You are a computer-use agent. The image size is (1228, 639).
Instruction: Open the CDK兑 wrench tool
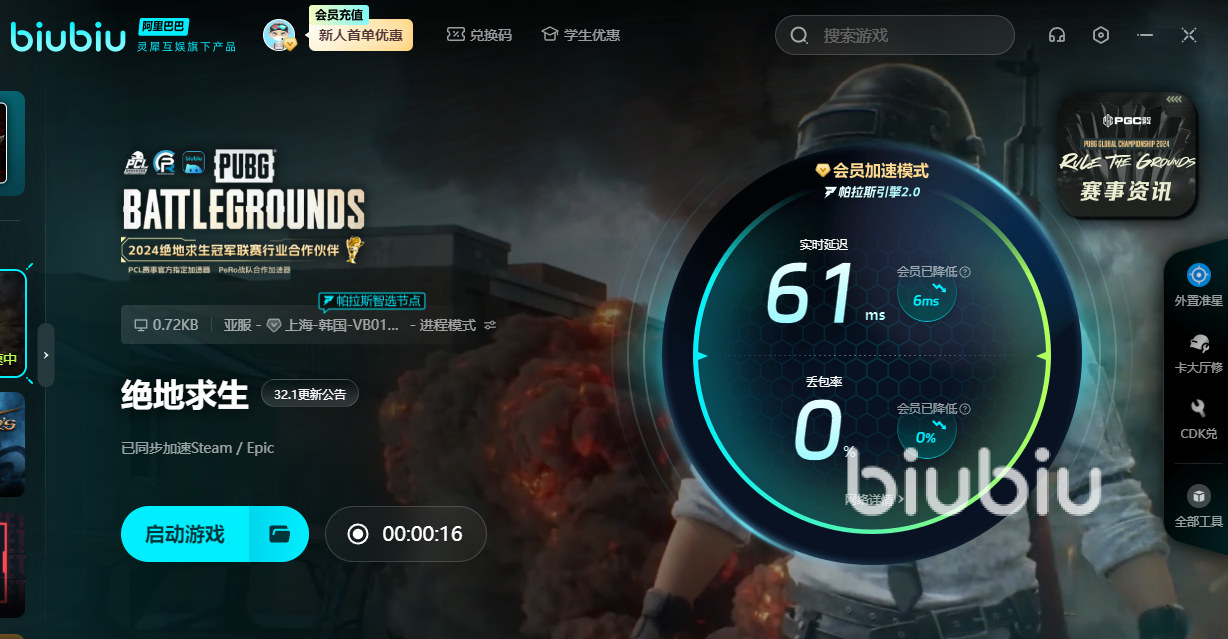point(1198,418)
